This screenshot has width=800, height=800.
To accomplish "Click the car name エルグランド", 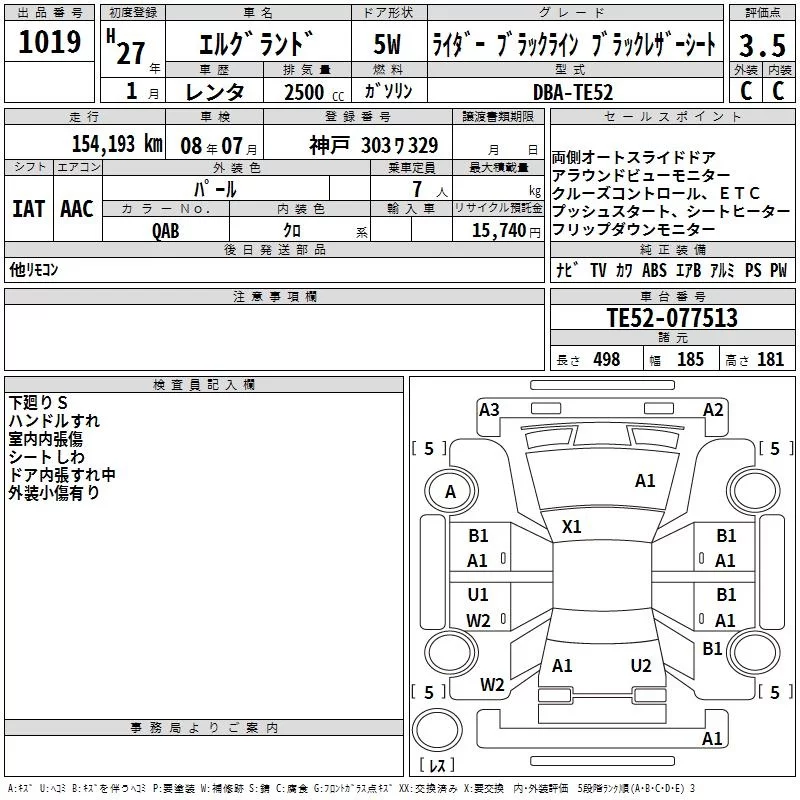I will [256, 45].
